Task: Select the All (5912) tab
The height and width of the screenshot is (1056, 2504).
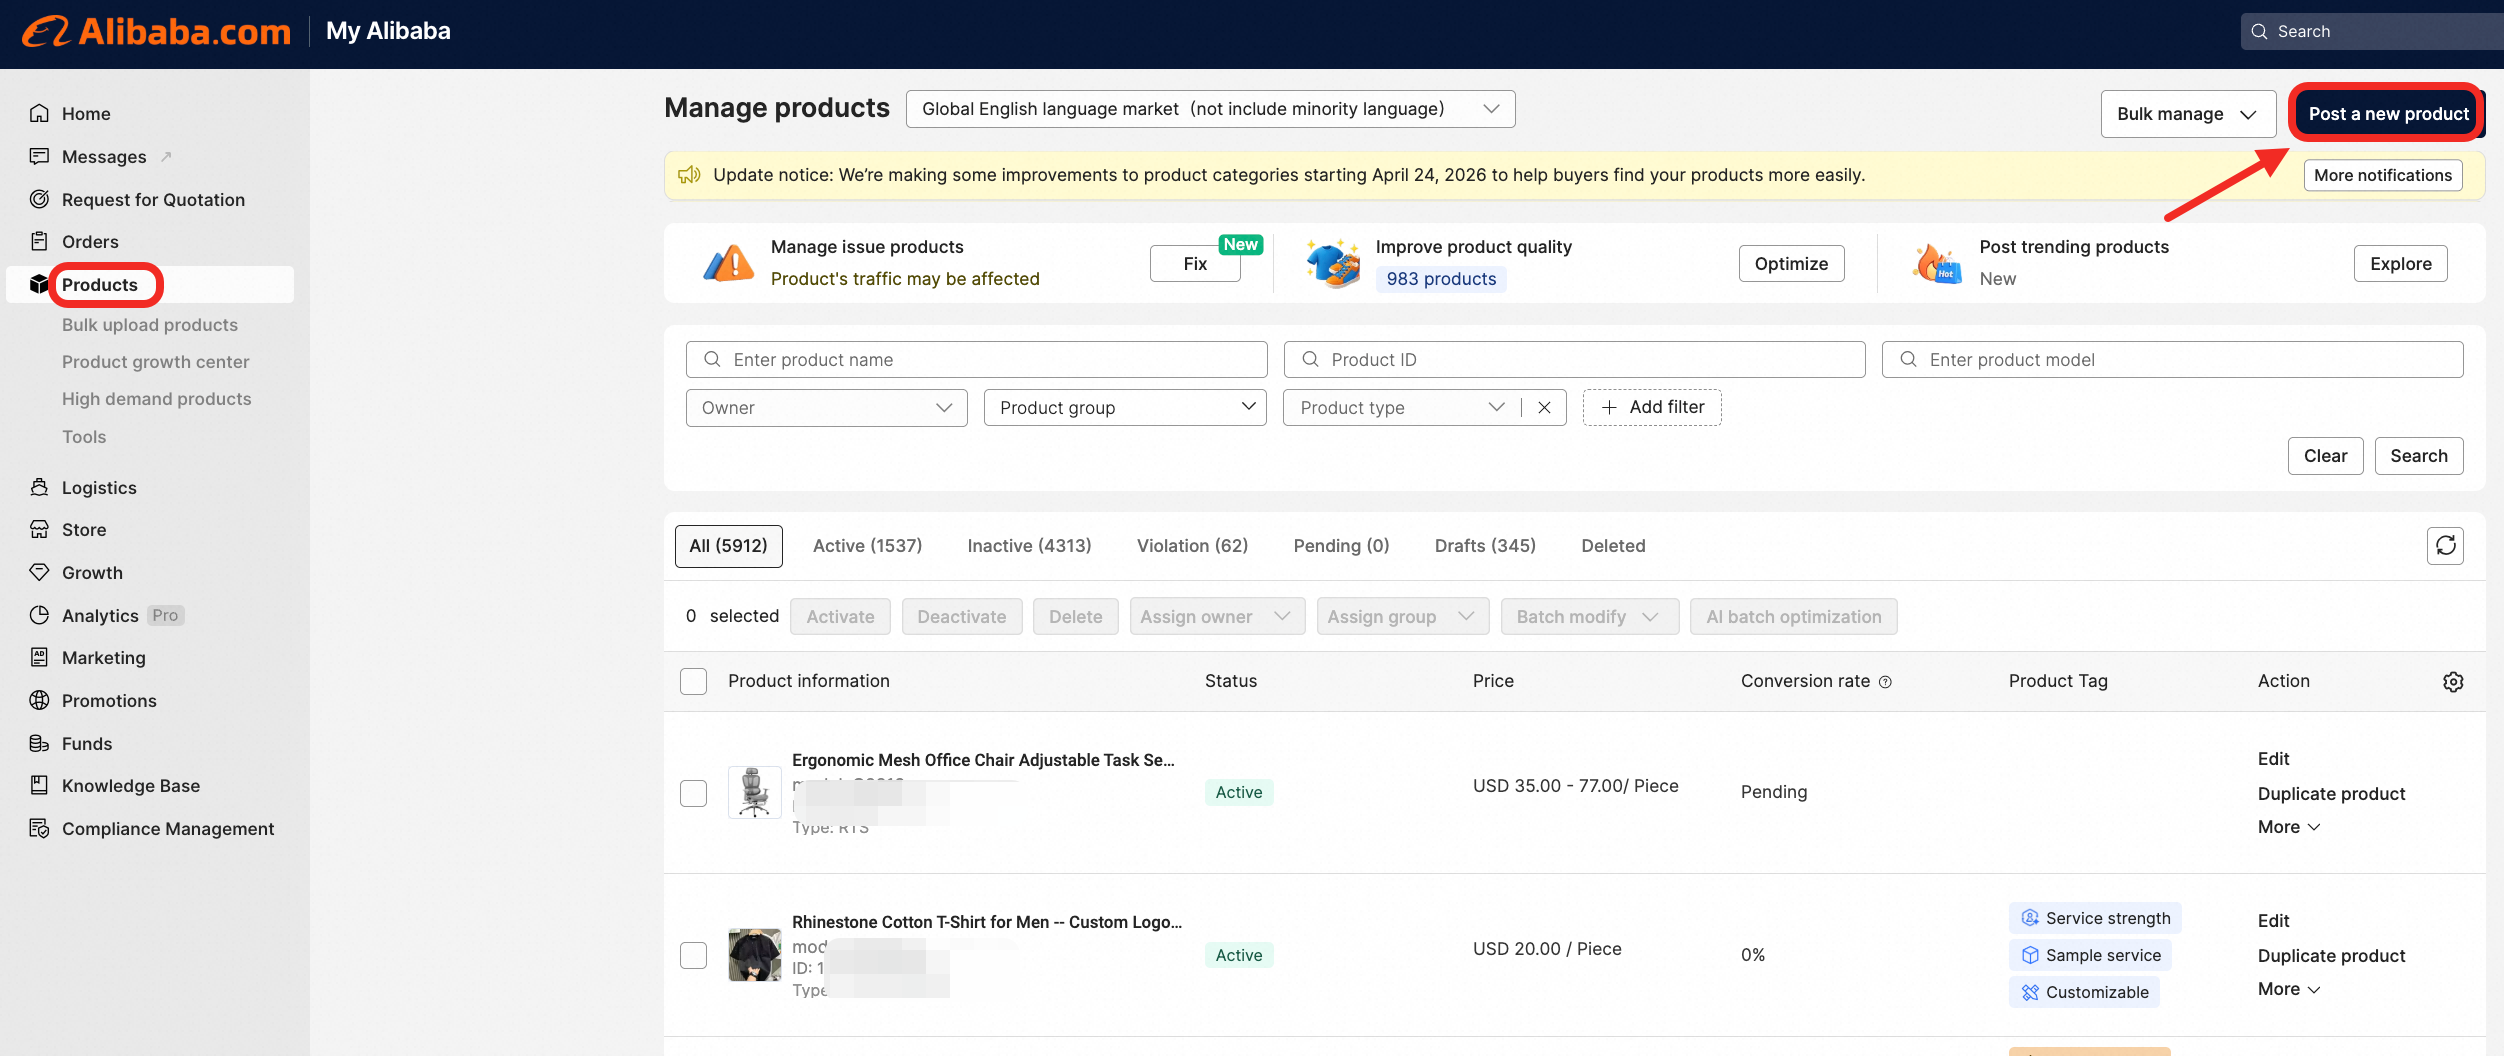Action: 728,546
